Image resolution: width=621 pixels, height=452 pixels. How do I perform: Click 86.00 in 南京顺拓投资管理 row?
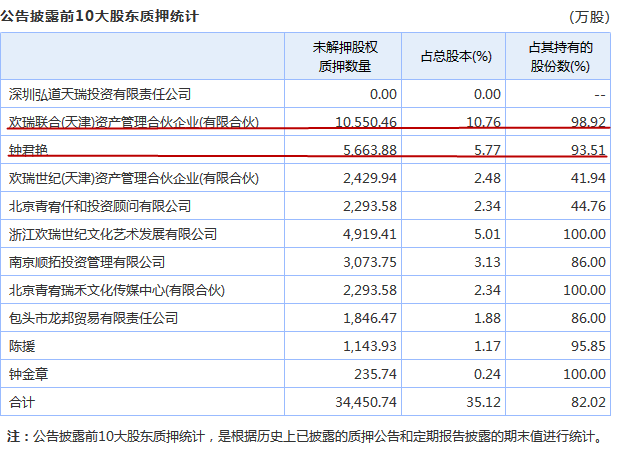point(588,262)
